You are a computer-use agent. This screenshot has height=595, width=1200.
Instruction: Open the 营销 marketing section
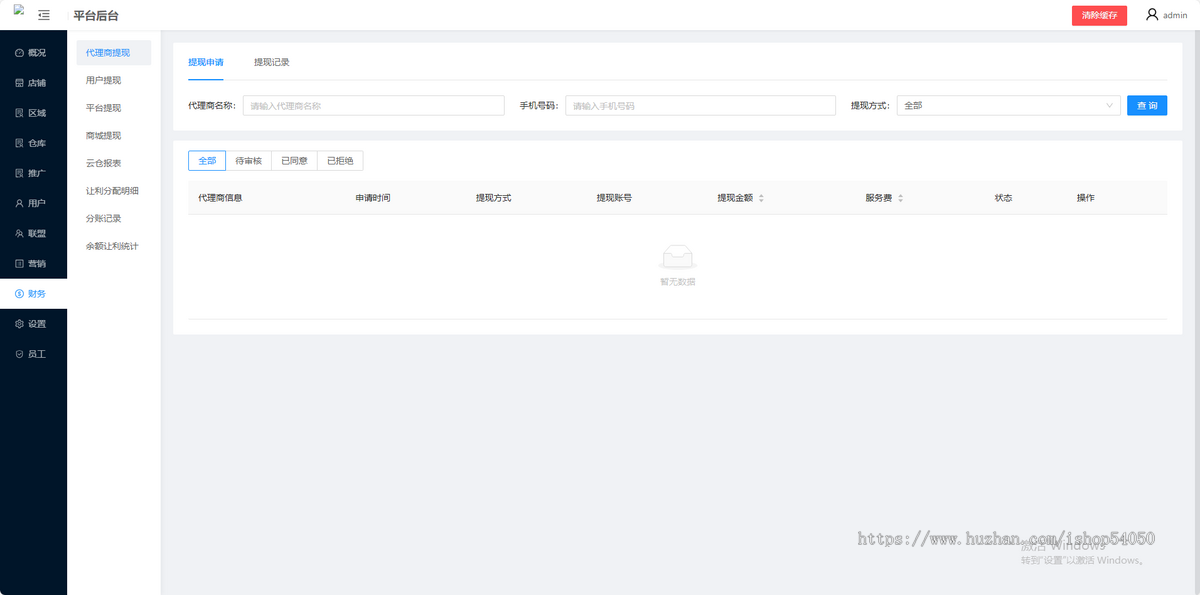pos(33,263)
